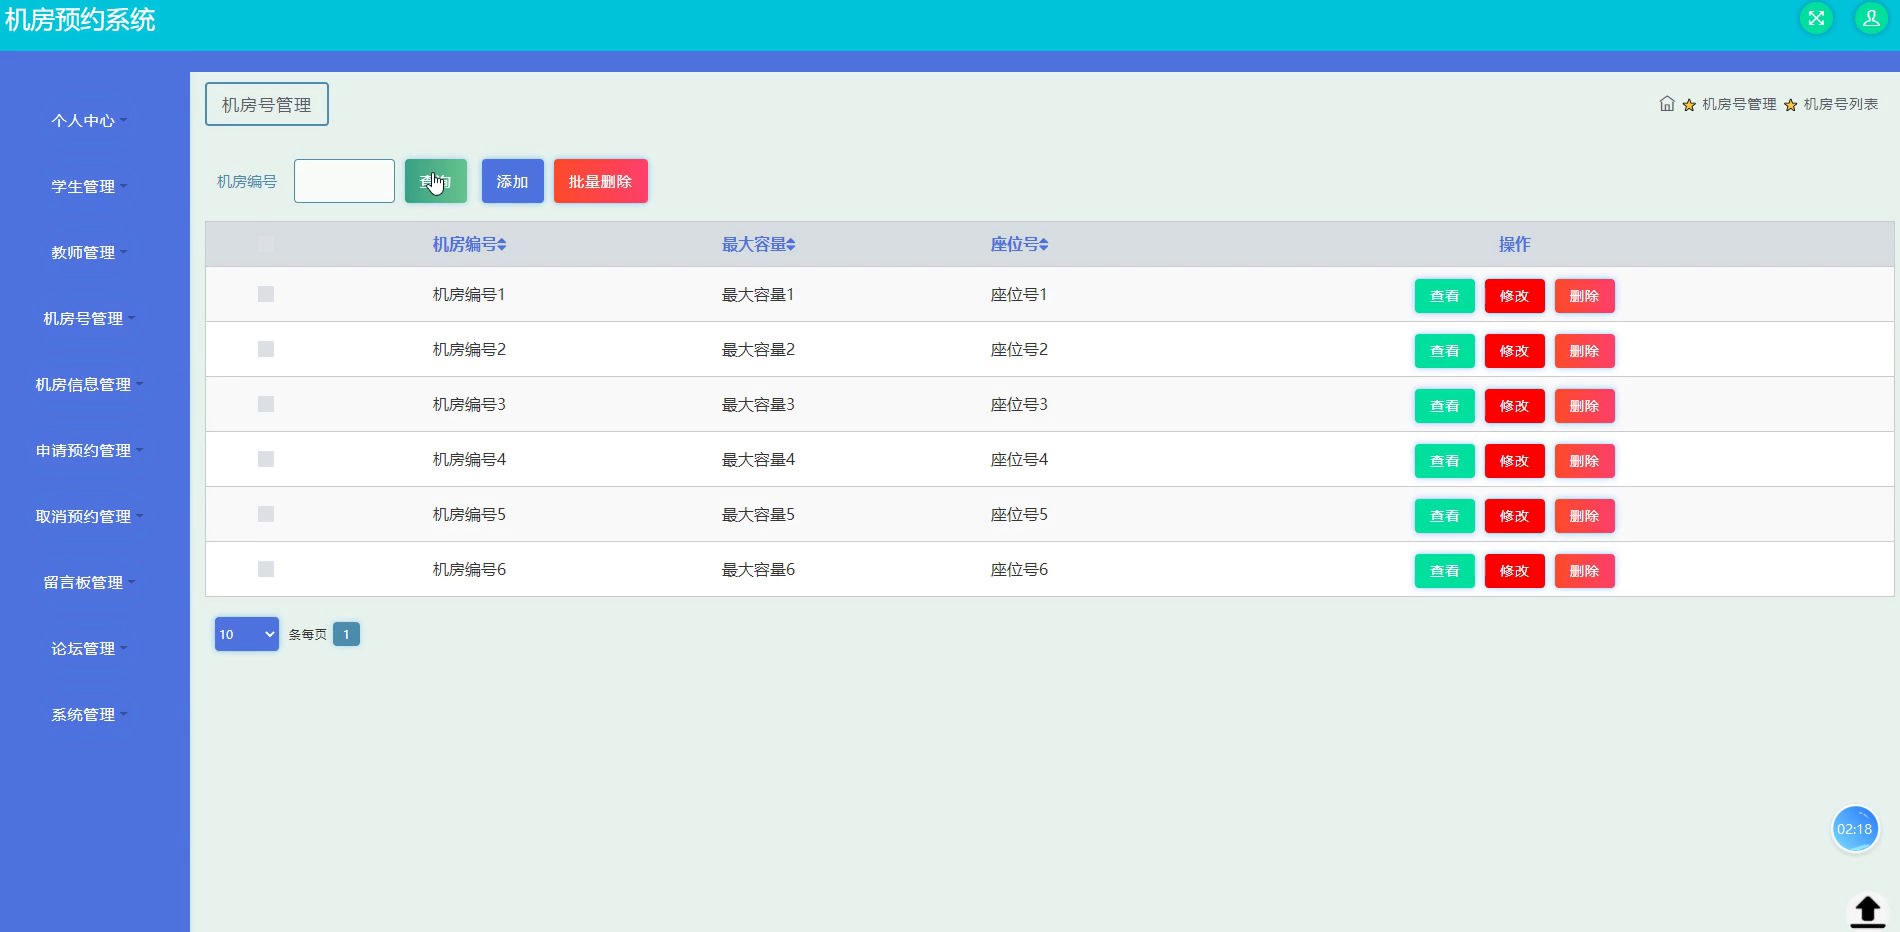View details of 机房编号5 row
Screen dimensions: 1900x932
click(1445, 516)
